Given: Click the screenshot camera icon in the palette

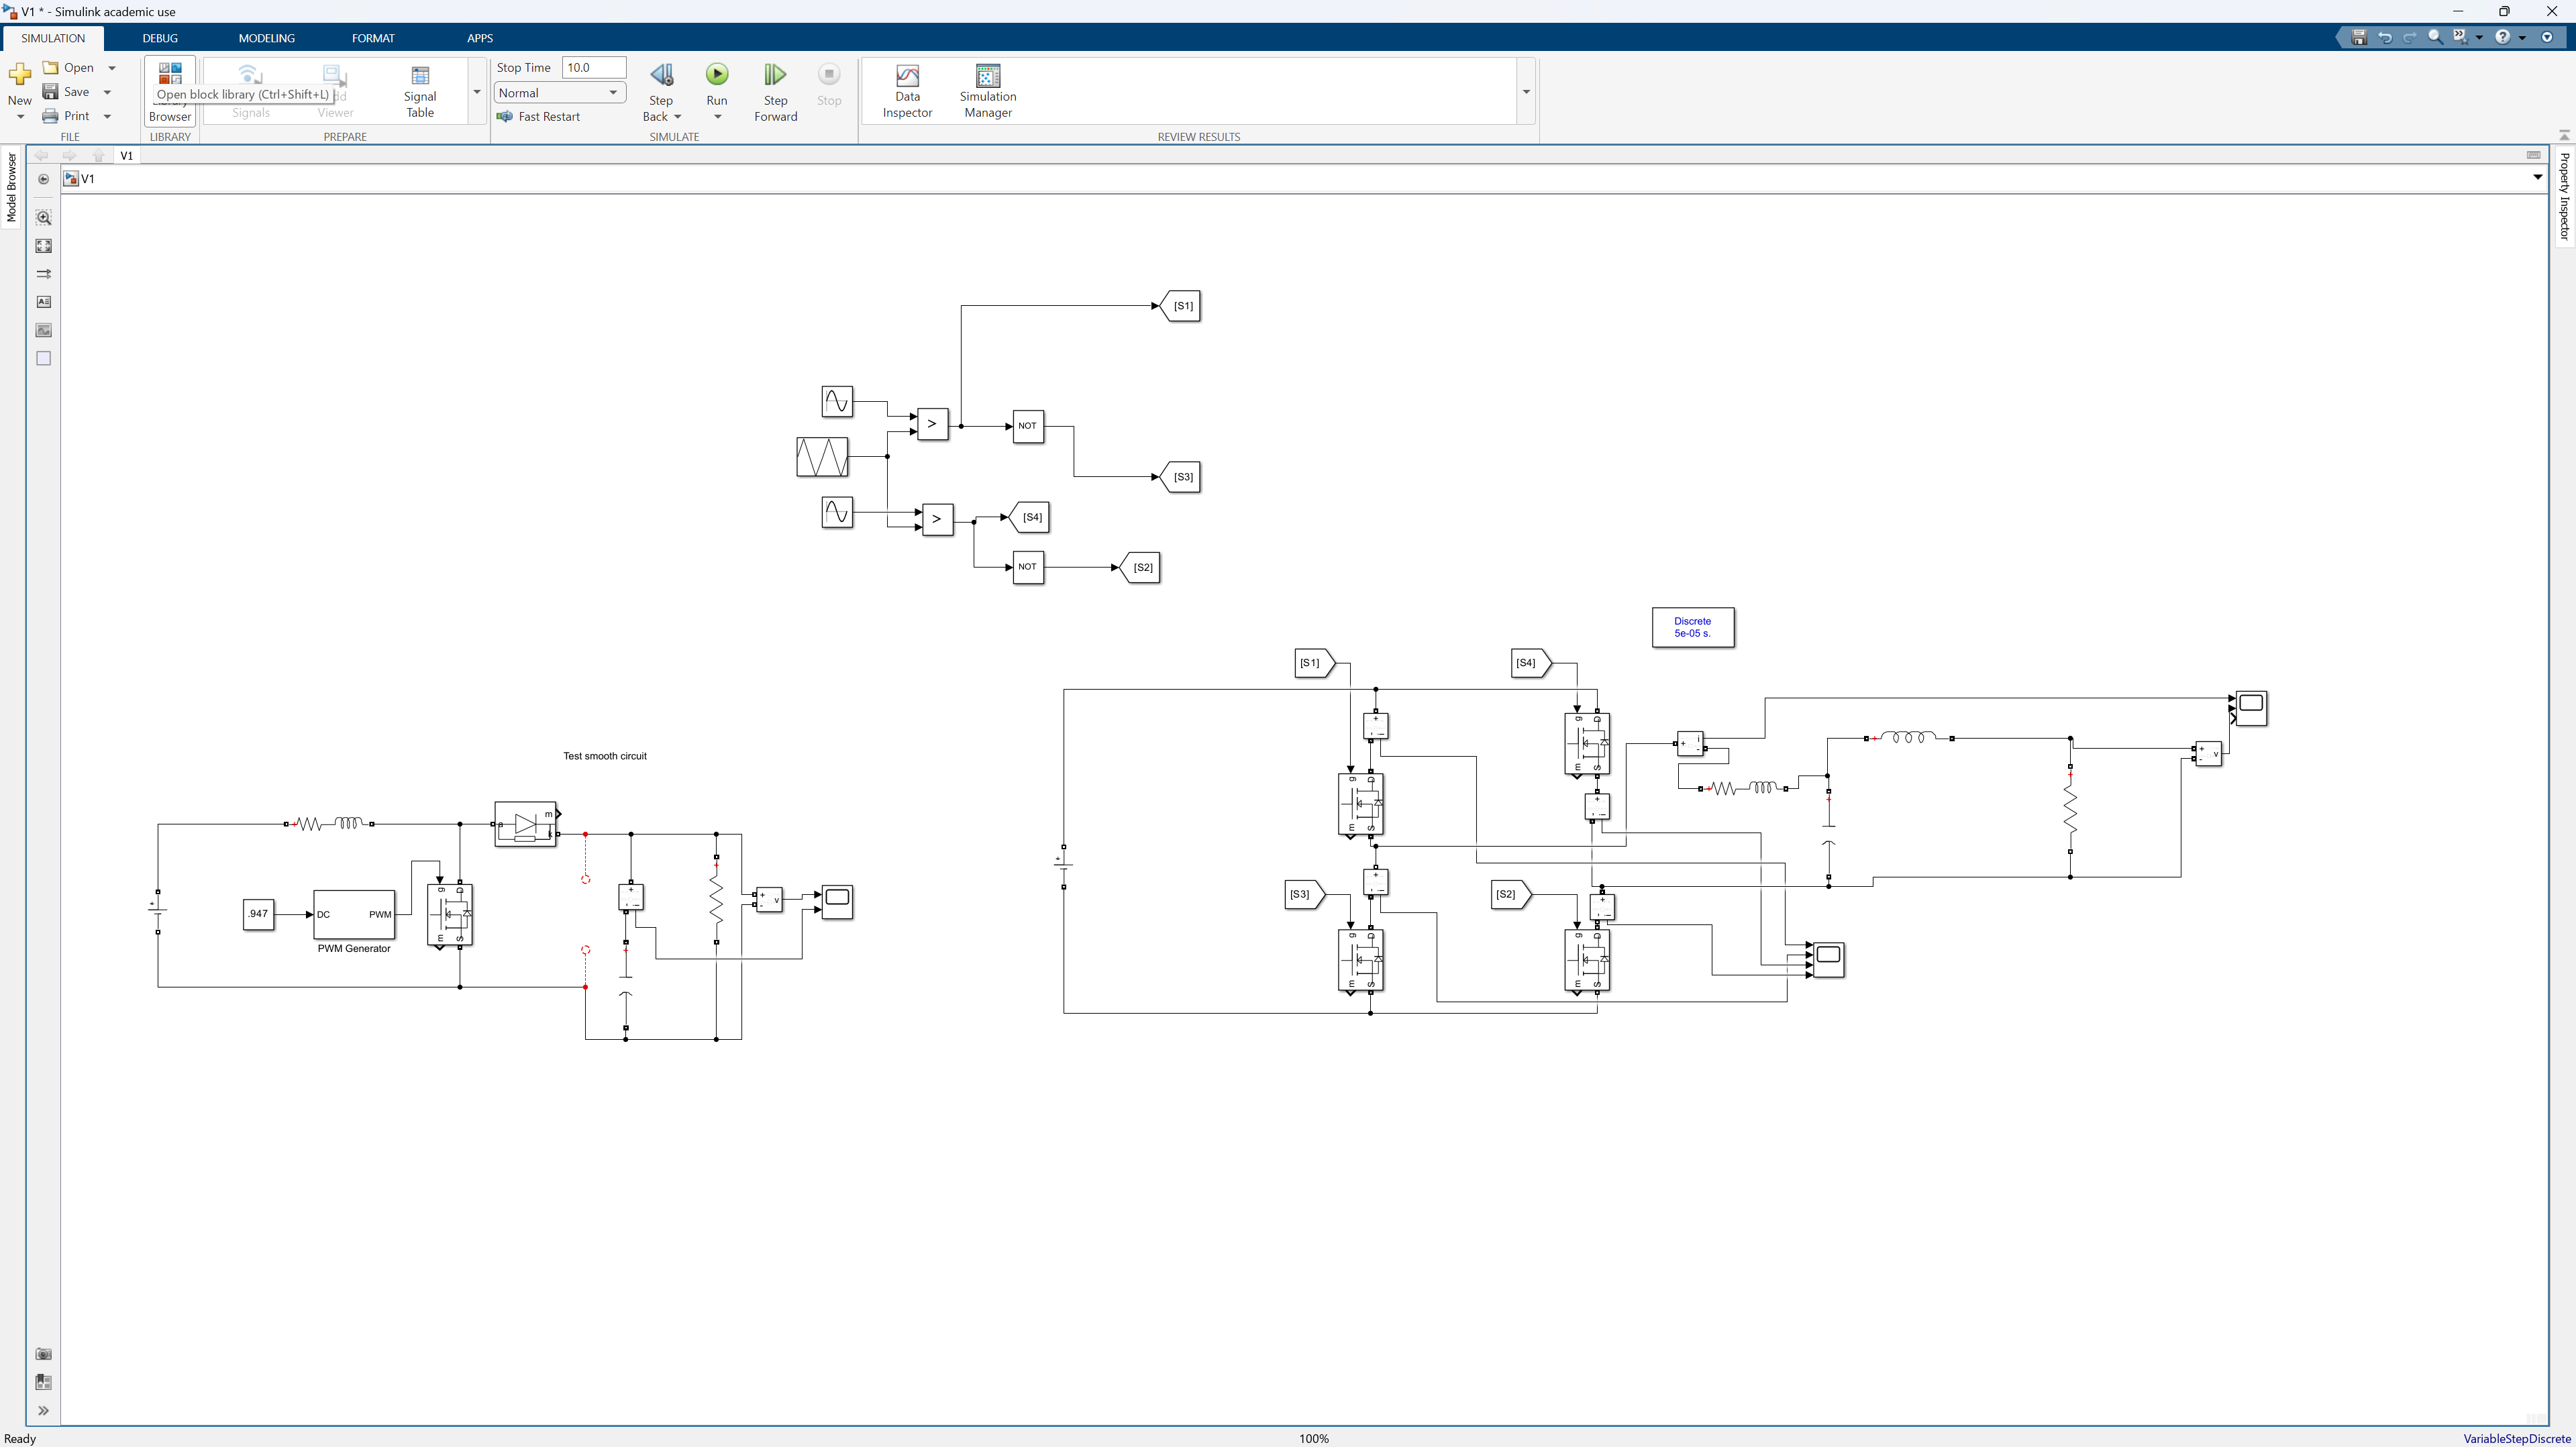Looking at the screenshot, I should tap(43, 1354).
